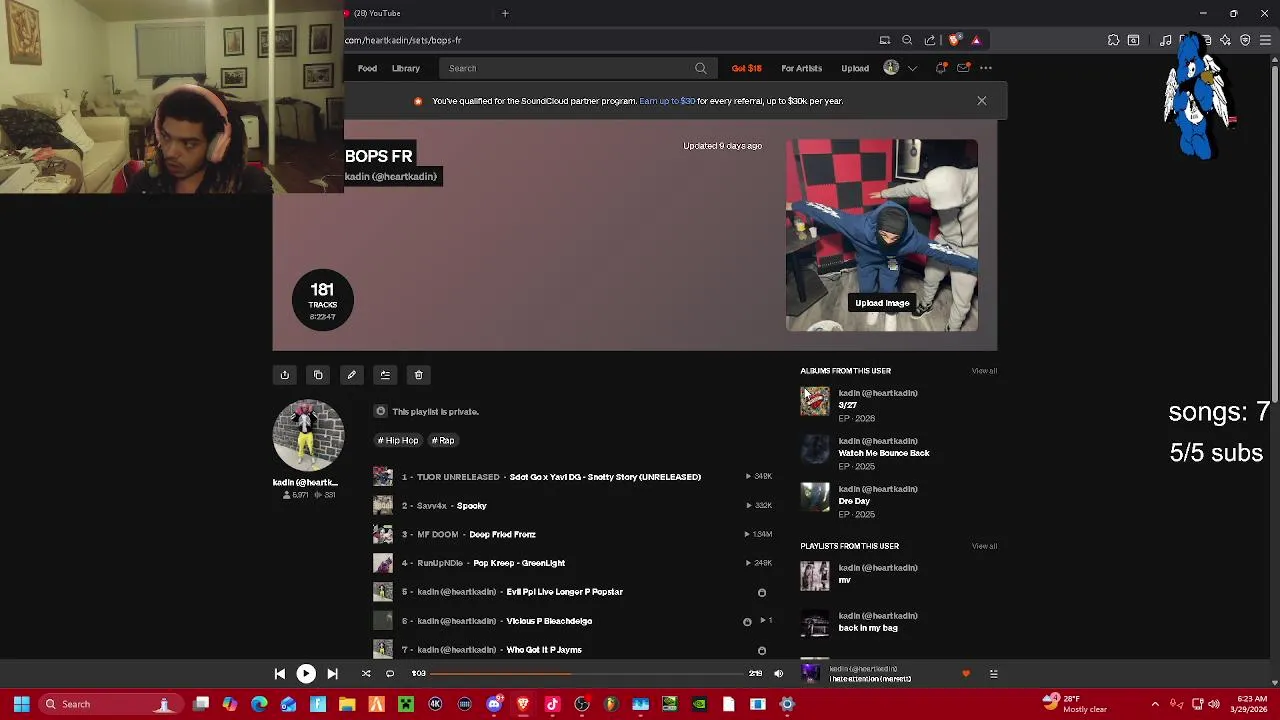Click the search magnifier icon
This screenshot has width=1280, height=720.
(701, 68)
